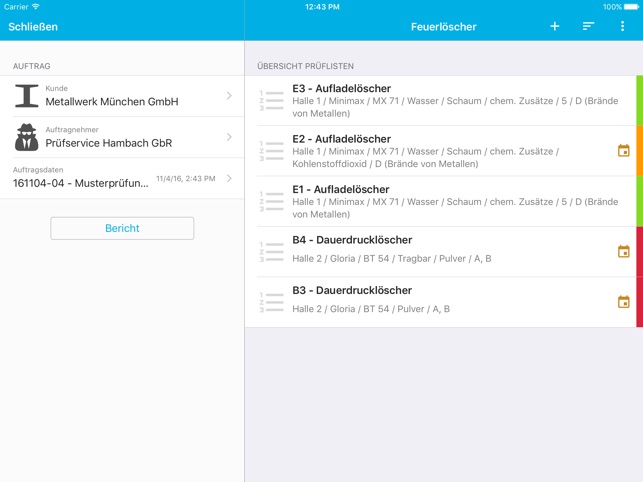Tap the green status bar of E3
The height and width of the screenshot is (482, 643).
pyautogui.click(x=640, y=101)
